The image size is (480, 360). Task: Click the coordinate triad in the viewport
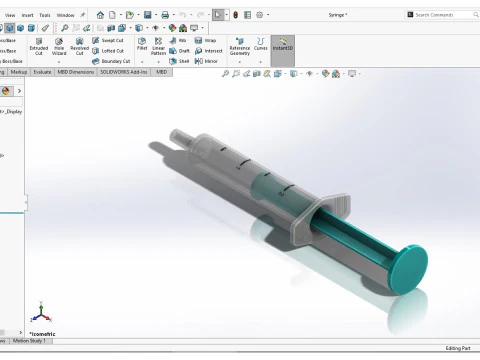(x=41, y=312)
